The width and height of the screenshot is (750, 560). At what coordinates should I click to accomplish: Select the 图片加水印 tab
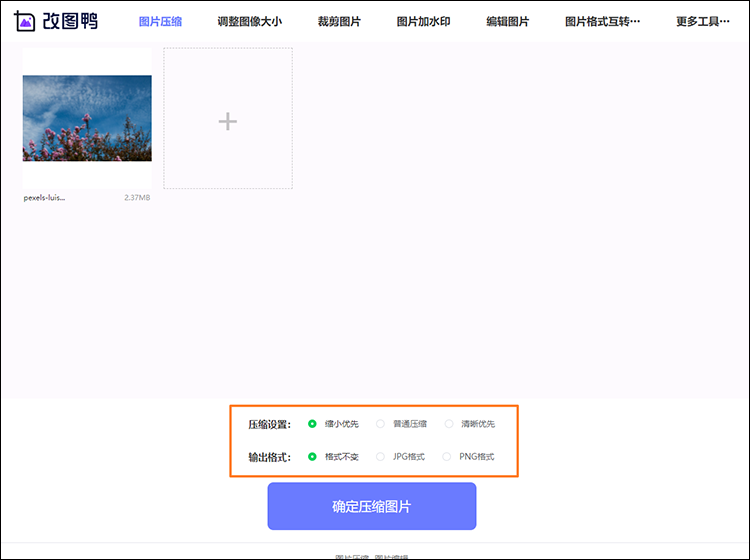423,21
